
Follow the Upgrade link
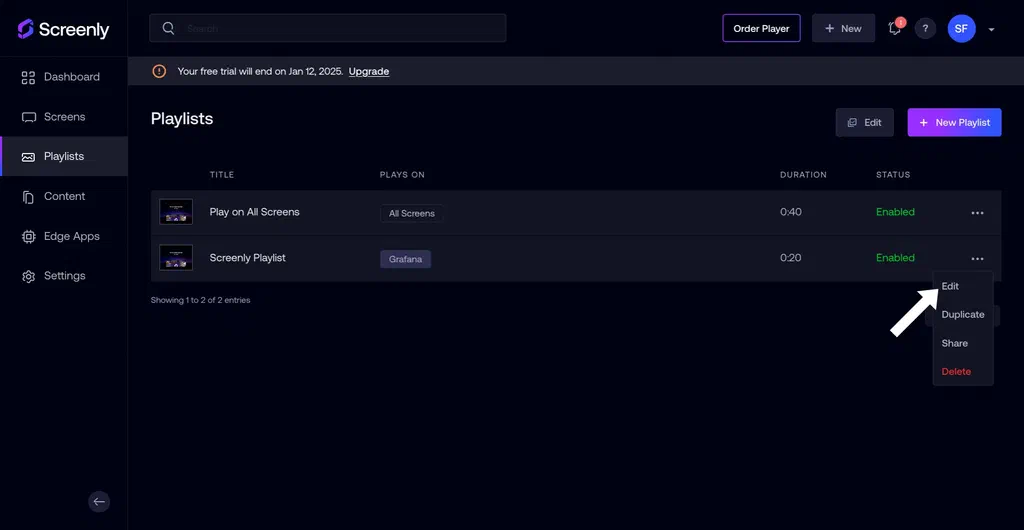pos(369,71)
